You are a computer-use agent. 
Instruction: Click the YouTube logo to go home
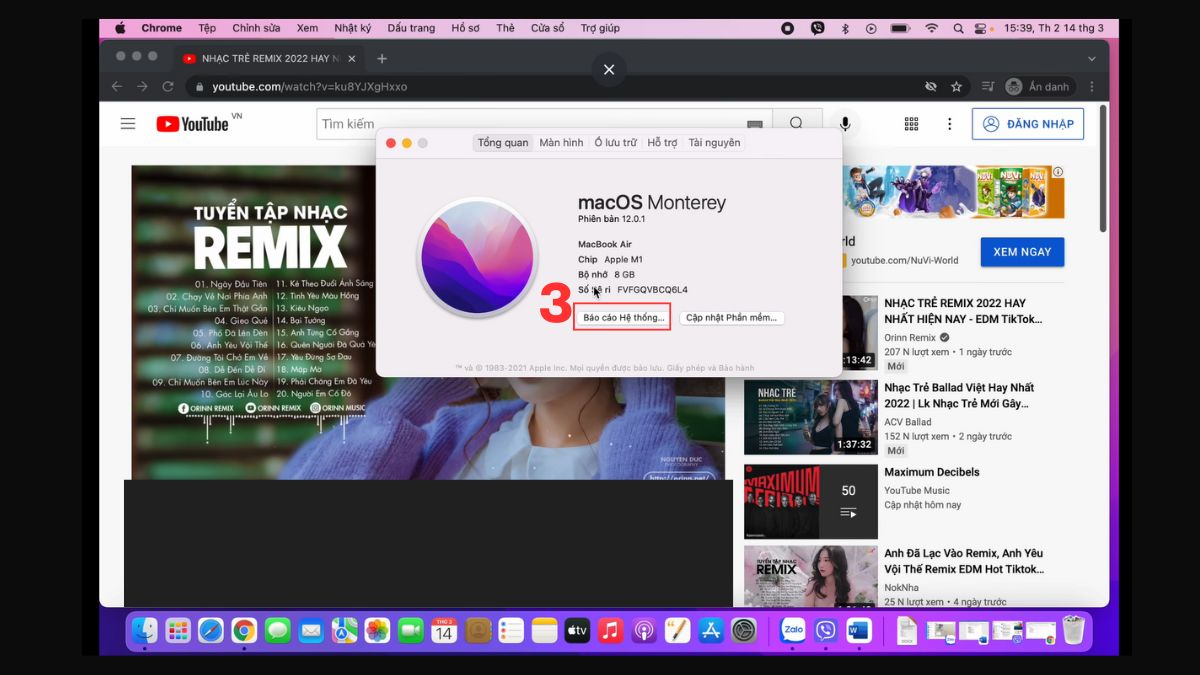[193, 124]
